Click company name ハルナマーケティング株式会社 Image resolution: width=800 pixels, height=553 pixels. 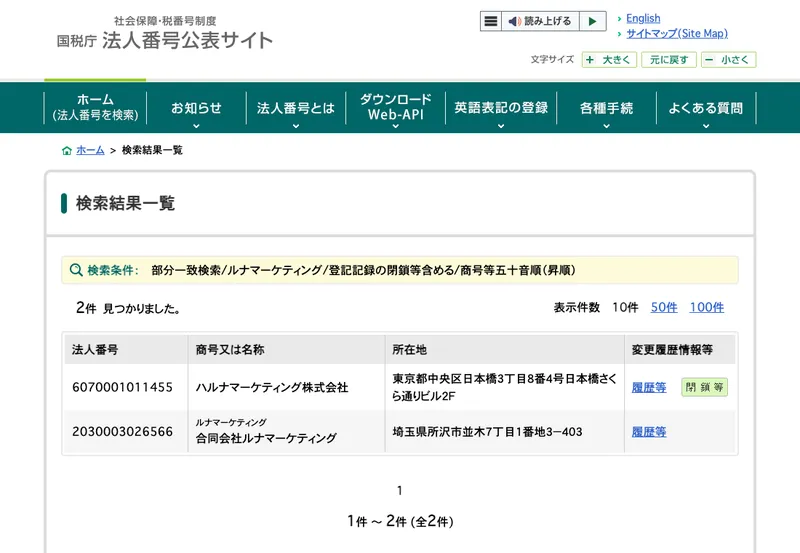(x=272, y=388)
